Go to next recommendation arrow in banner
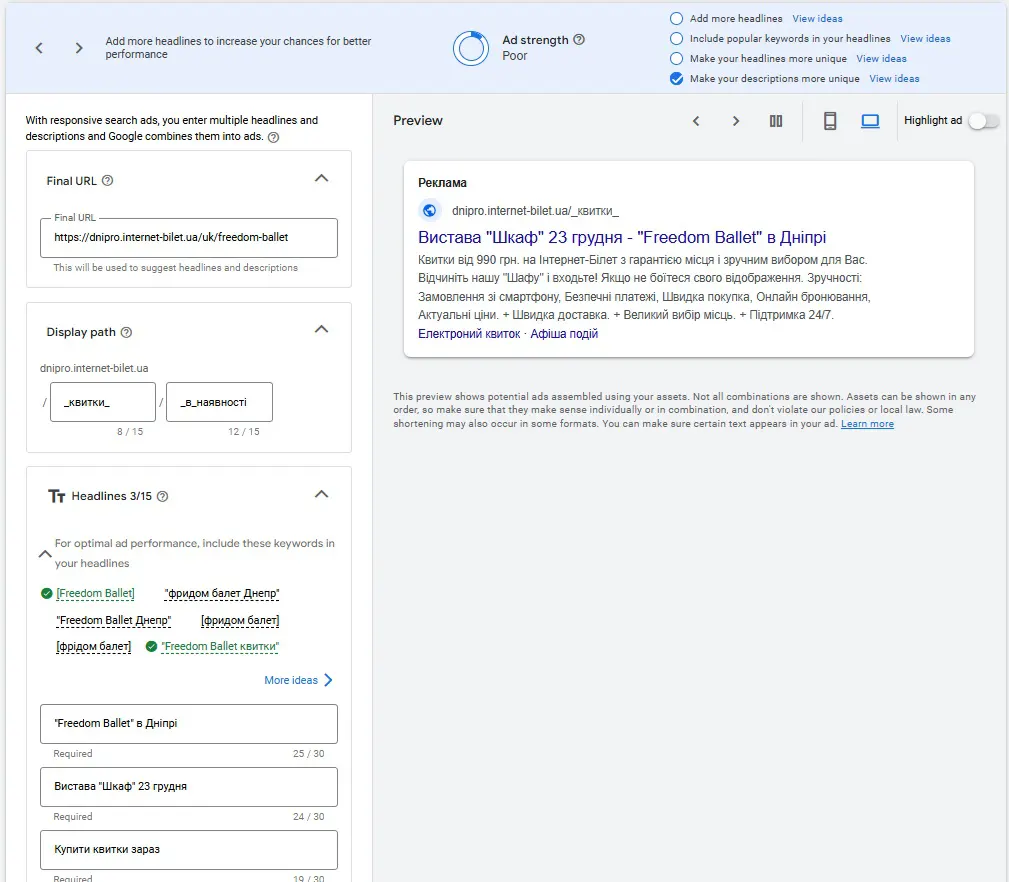 point(79,48)
